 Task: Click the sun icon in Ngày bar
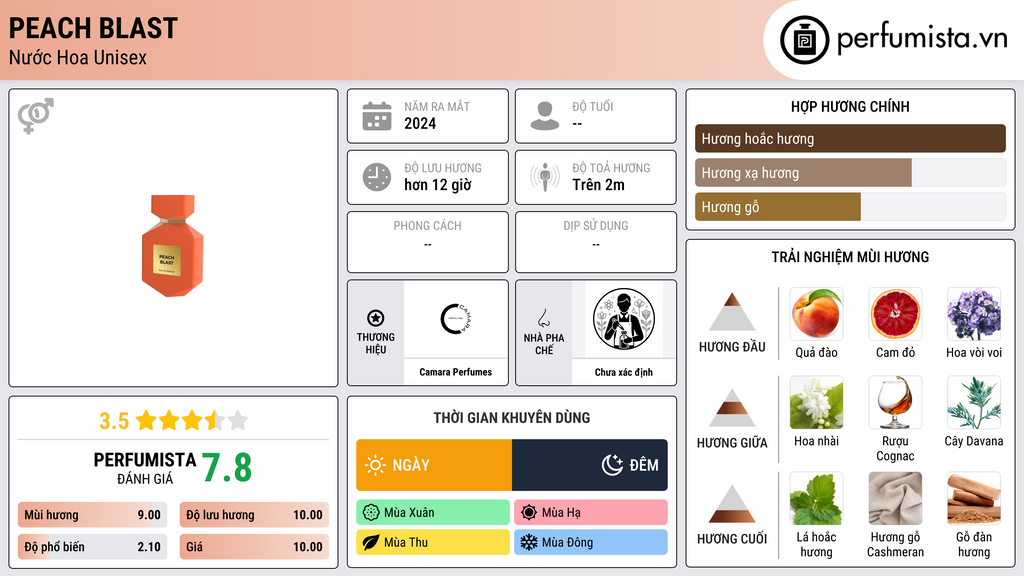(x=376, y=465)
